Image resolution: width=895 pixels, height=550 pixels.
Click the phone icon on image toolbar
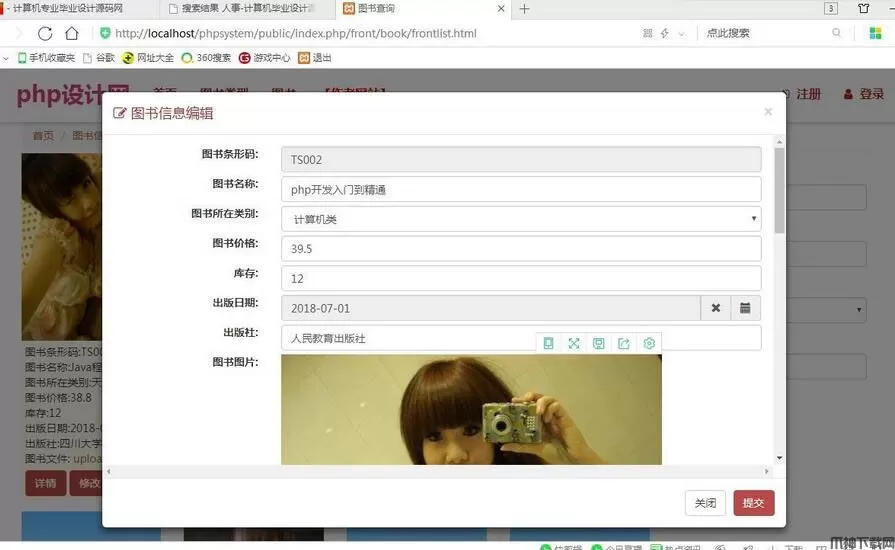[548, 343]
